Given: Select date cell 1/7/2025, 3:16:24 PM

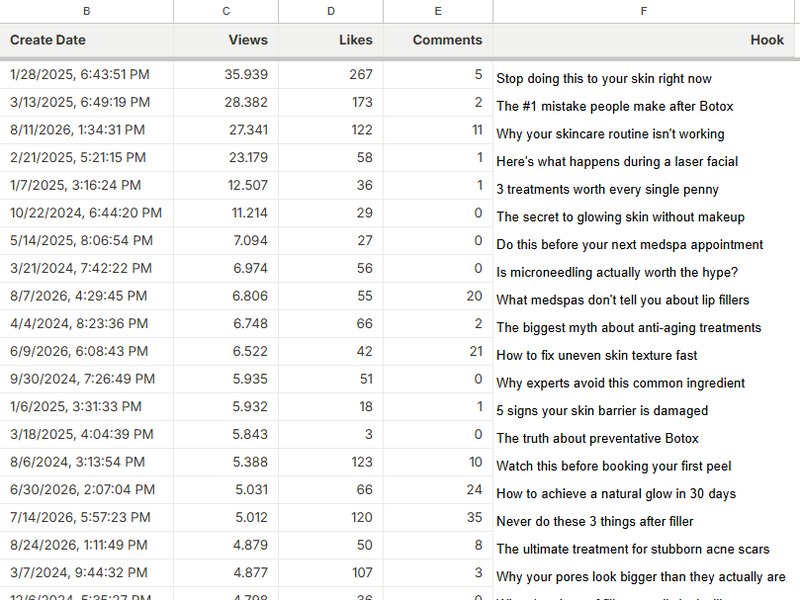Looking at the screenshot, I should [86, 185].
